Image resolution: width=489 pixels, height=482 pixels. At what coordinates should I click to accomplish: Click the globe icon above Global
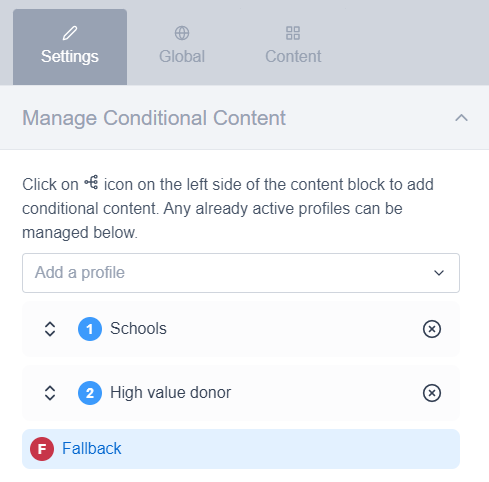click(x=182, y=33)
